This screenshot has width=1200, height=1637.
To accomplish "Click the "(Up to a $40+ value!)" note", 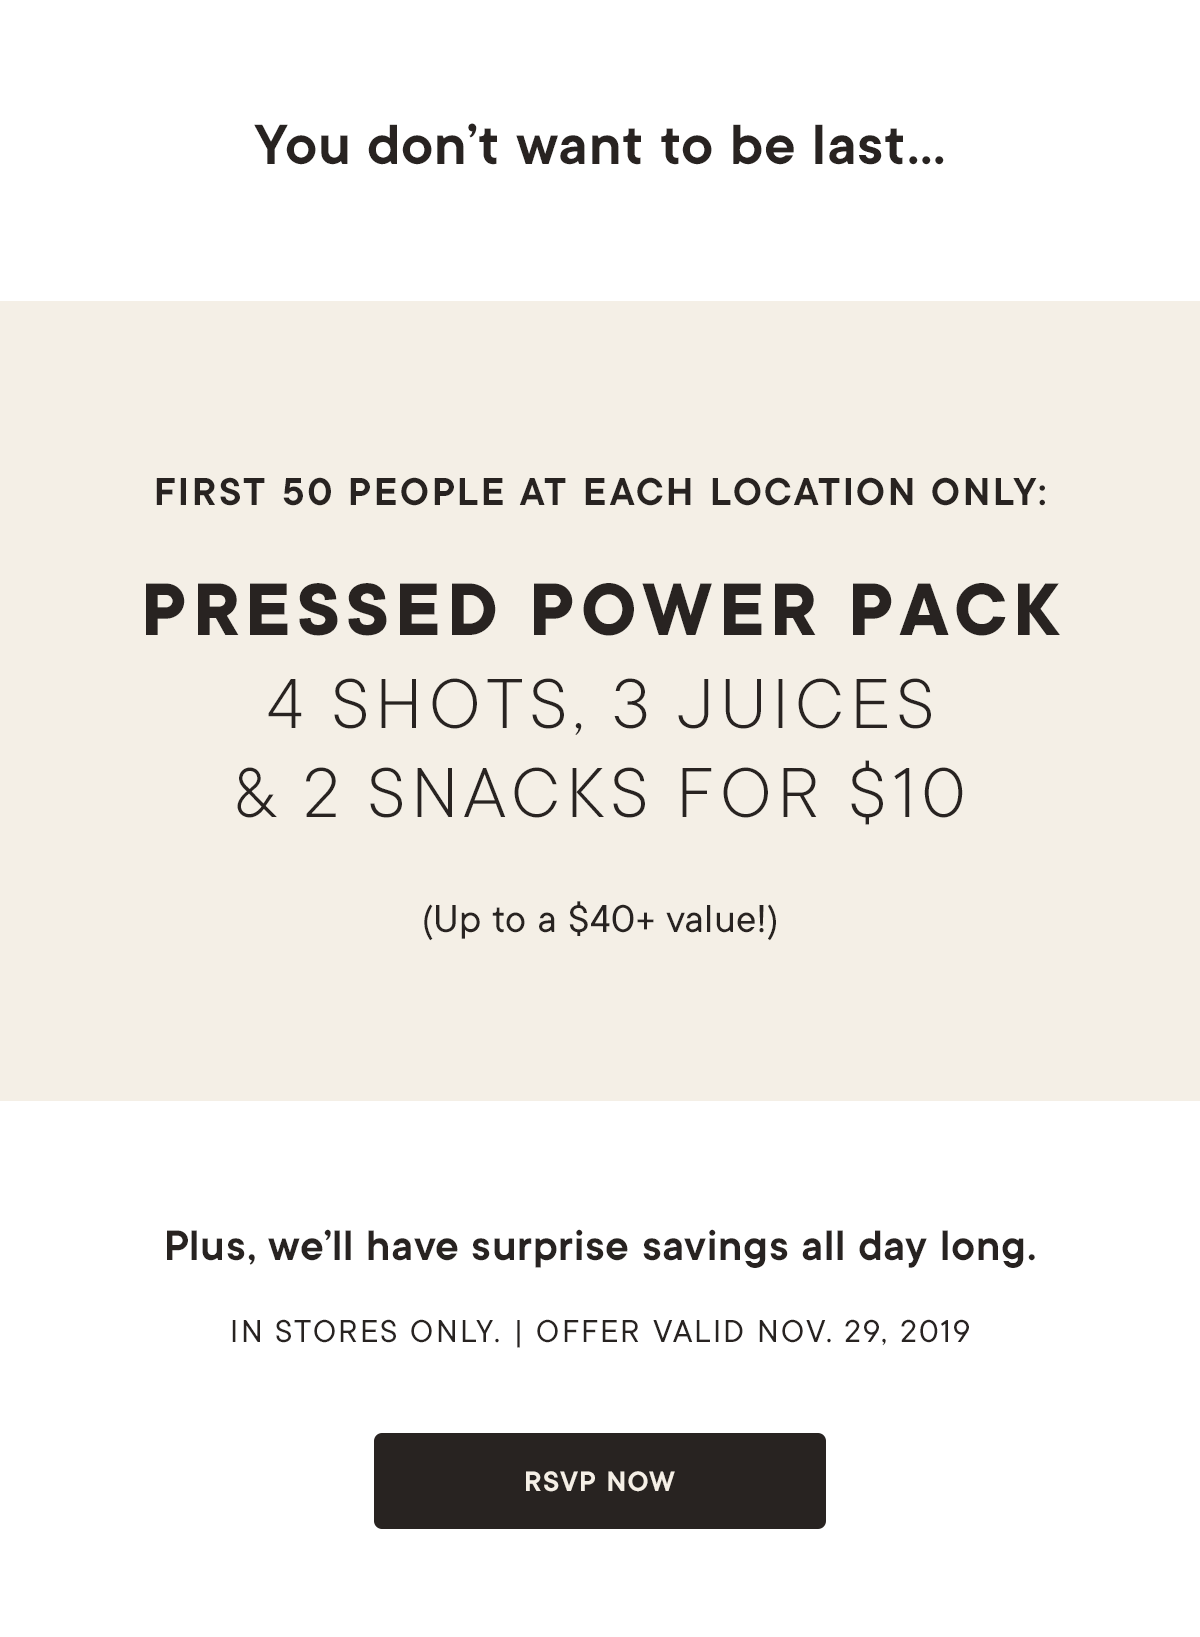I will [600, 919].
